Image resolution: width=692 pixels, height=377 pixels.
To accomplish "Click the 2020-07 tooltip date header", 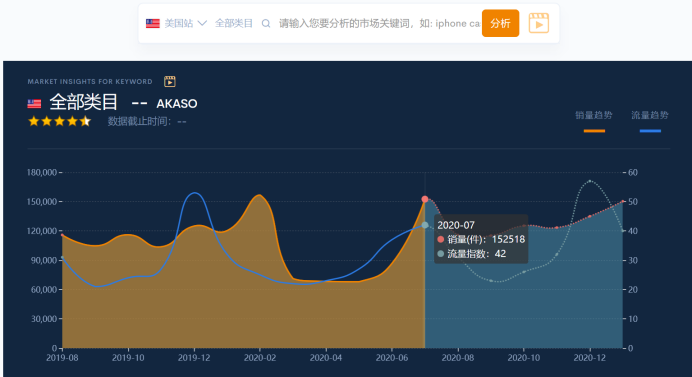I will (x=456, y=225).
